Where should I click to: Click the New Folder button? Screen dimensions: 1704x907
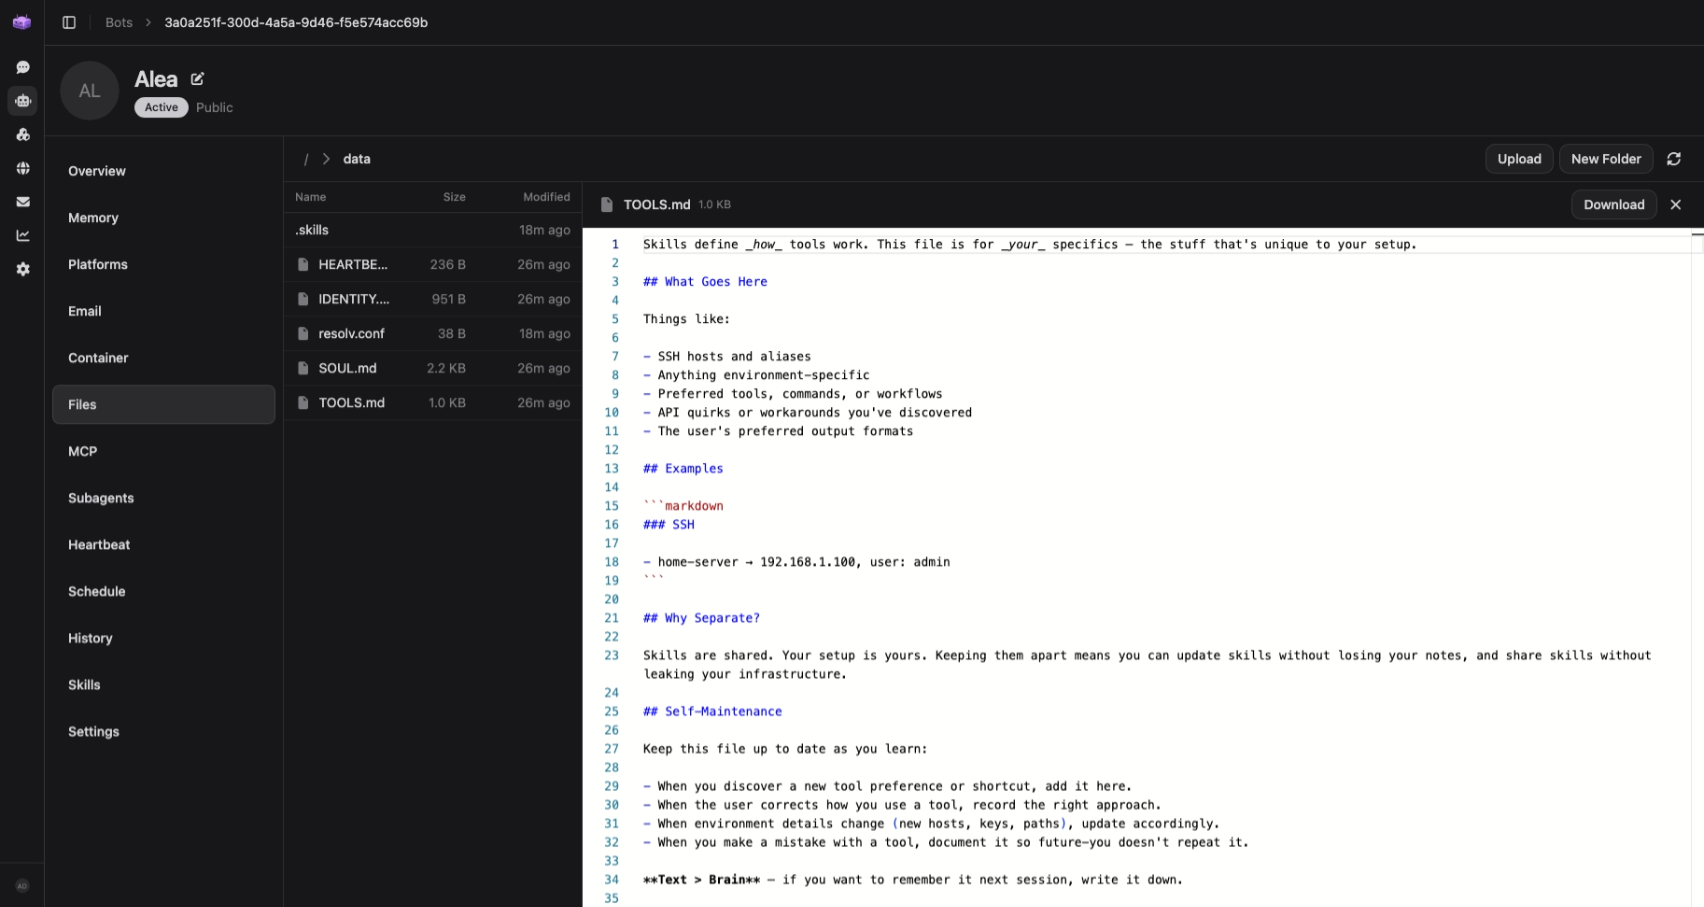(1605, 159)
